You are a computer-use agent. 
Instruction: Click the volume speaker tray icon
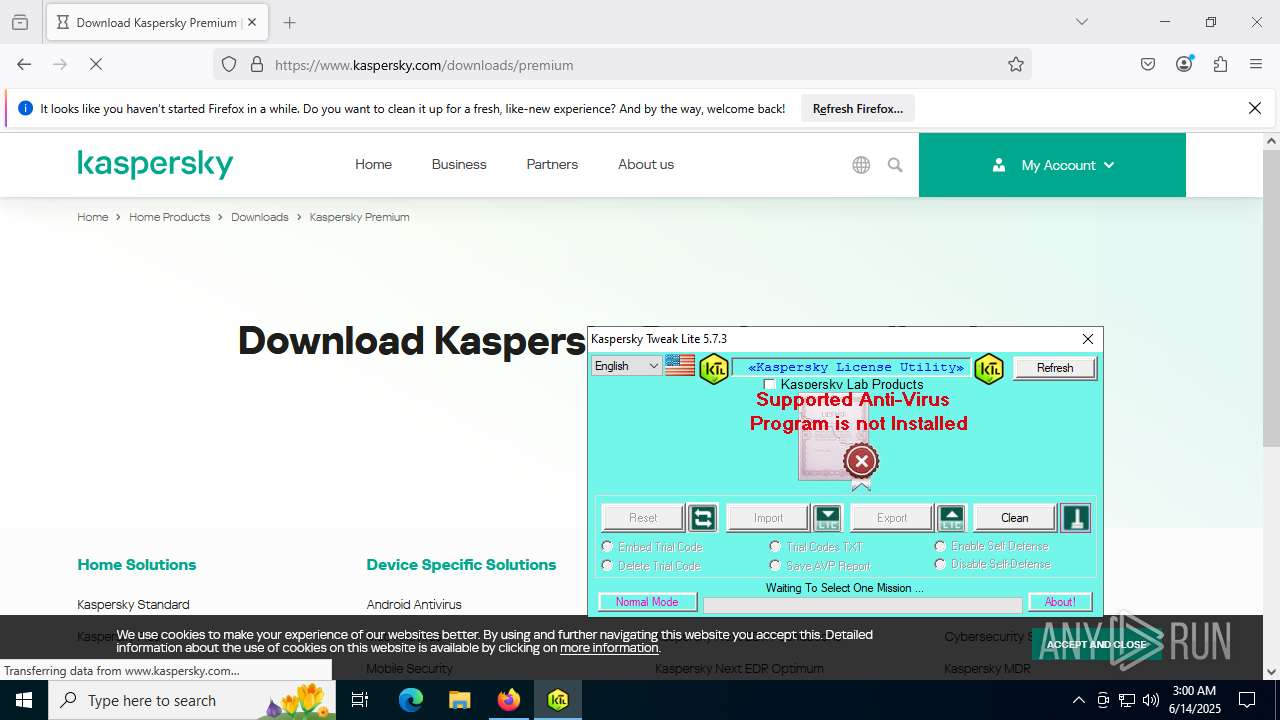(1151, 700)
